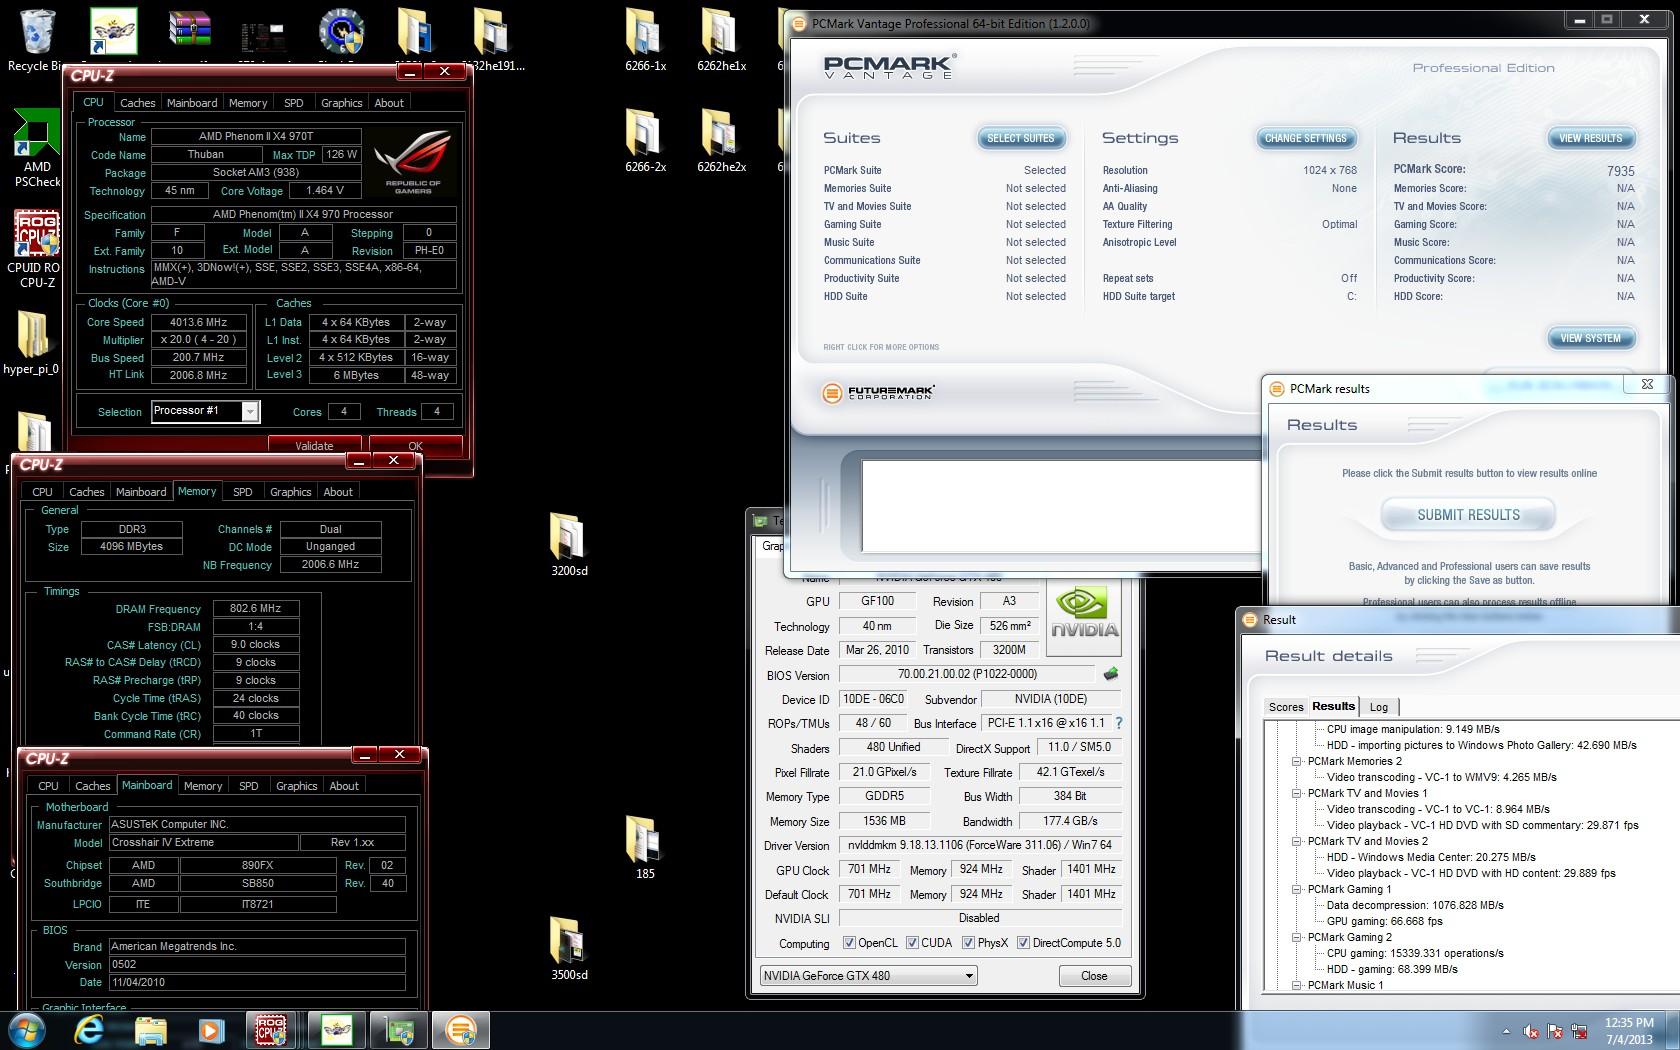1680x1050 pixels.
Task: Collapse the PCMark Gaming 1 node
Action: [1297, 889]
